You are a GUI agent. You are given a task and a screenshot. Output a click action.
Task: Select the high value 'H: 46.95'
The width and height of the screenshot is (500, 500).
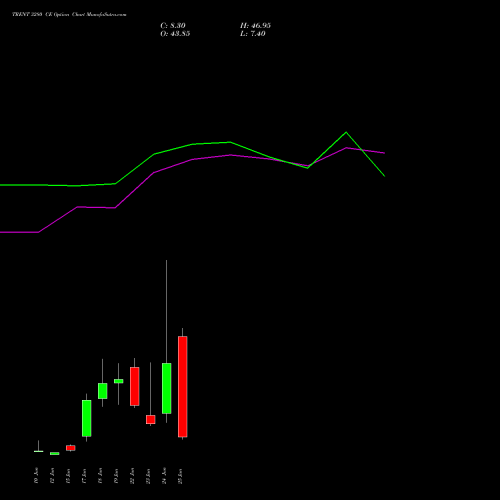pos(255,26)
